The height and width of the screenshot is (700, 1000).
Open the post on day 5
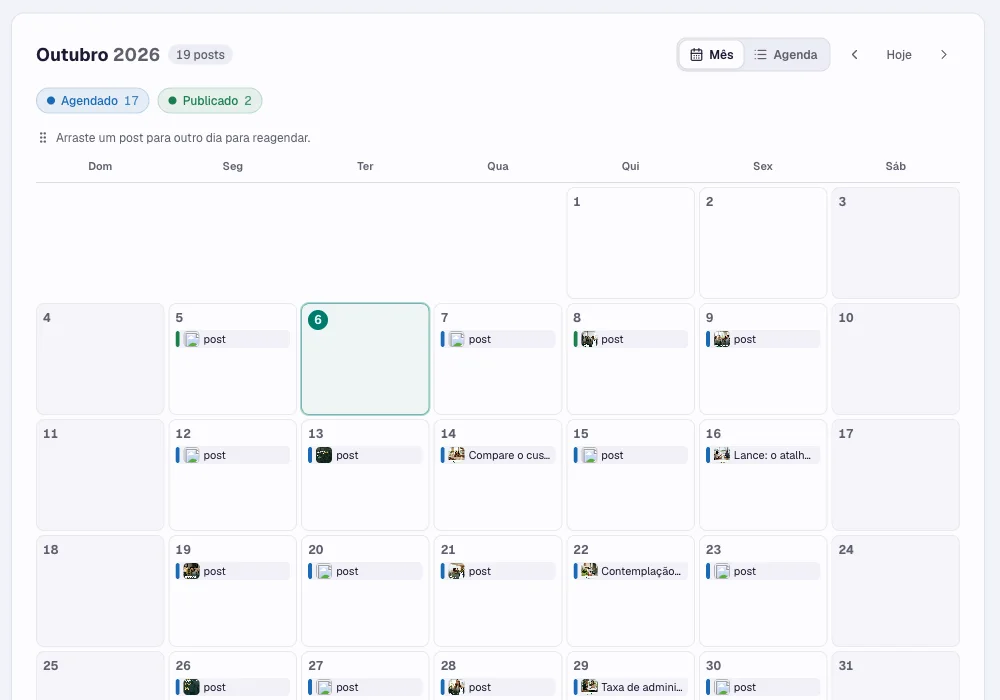point(233,339)
